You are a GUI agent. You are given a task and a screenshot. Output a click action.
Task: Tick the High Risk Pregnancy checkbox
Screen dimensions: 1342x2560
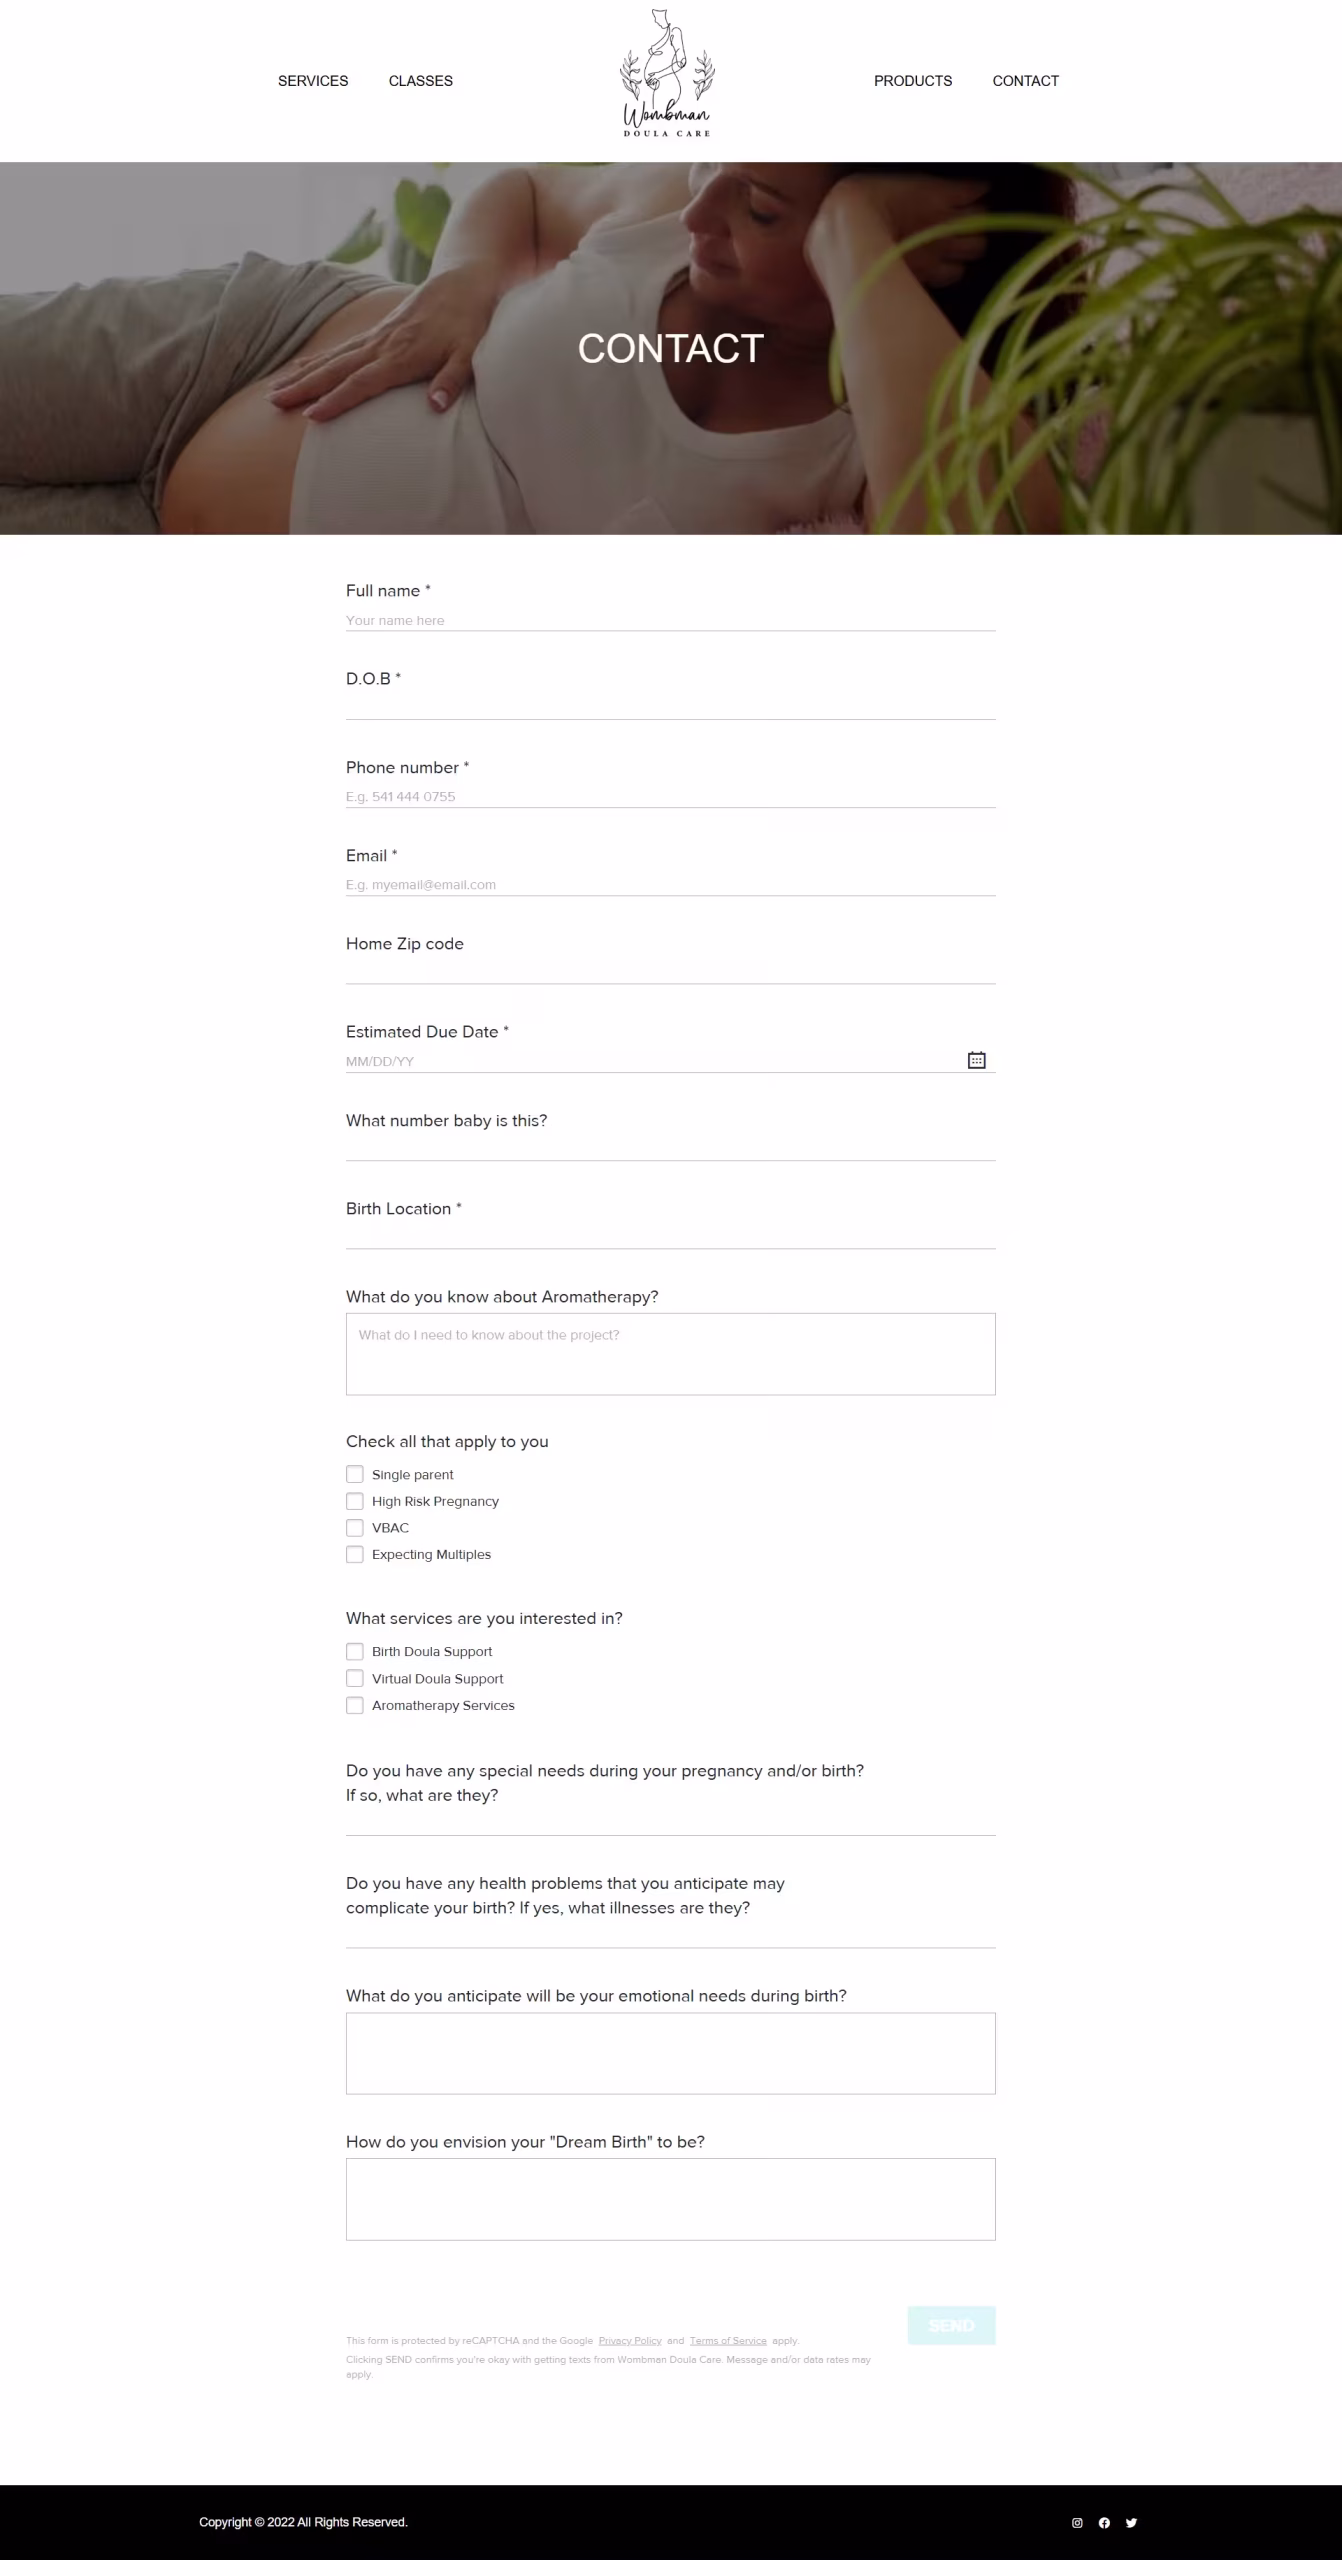click(x=355, y=1501)
